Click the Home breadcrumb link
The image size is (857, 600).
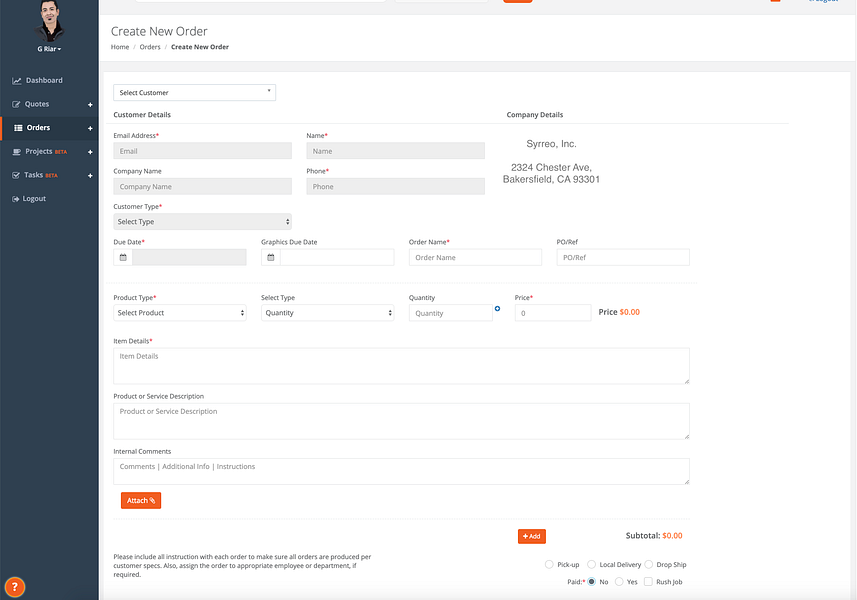click(x=120, y=47)
